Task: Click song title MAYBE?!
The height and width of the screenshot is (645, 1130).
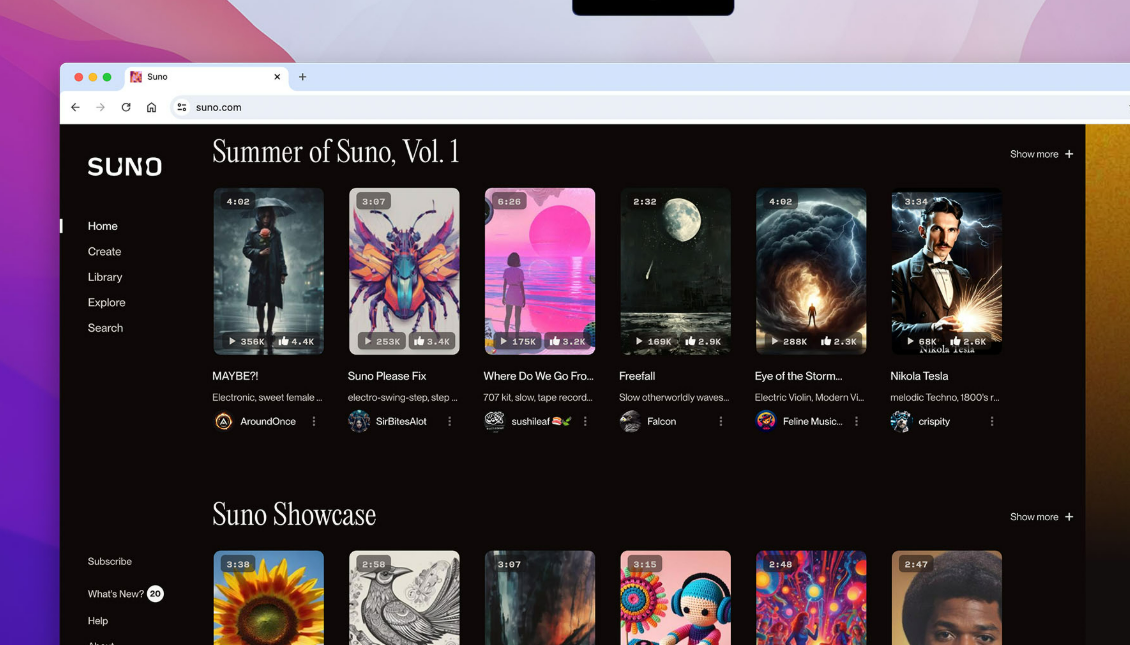Action: [x=235, y=376]
